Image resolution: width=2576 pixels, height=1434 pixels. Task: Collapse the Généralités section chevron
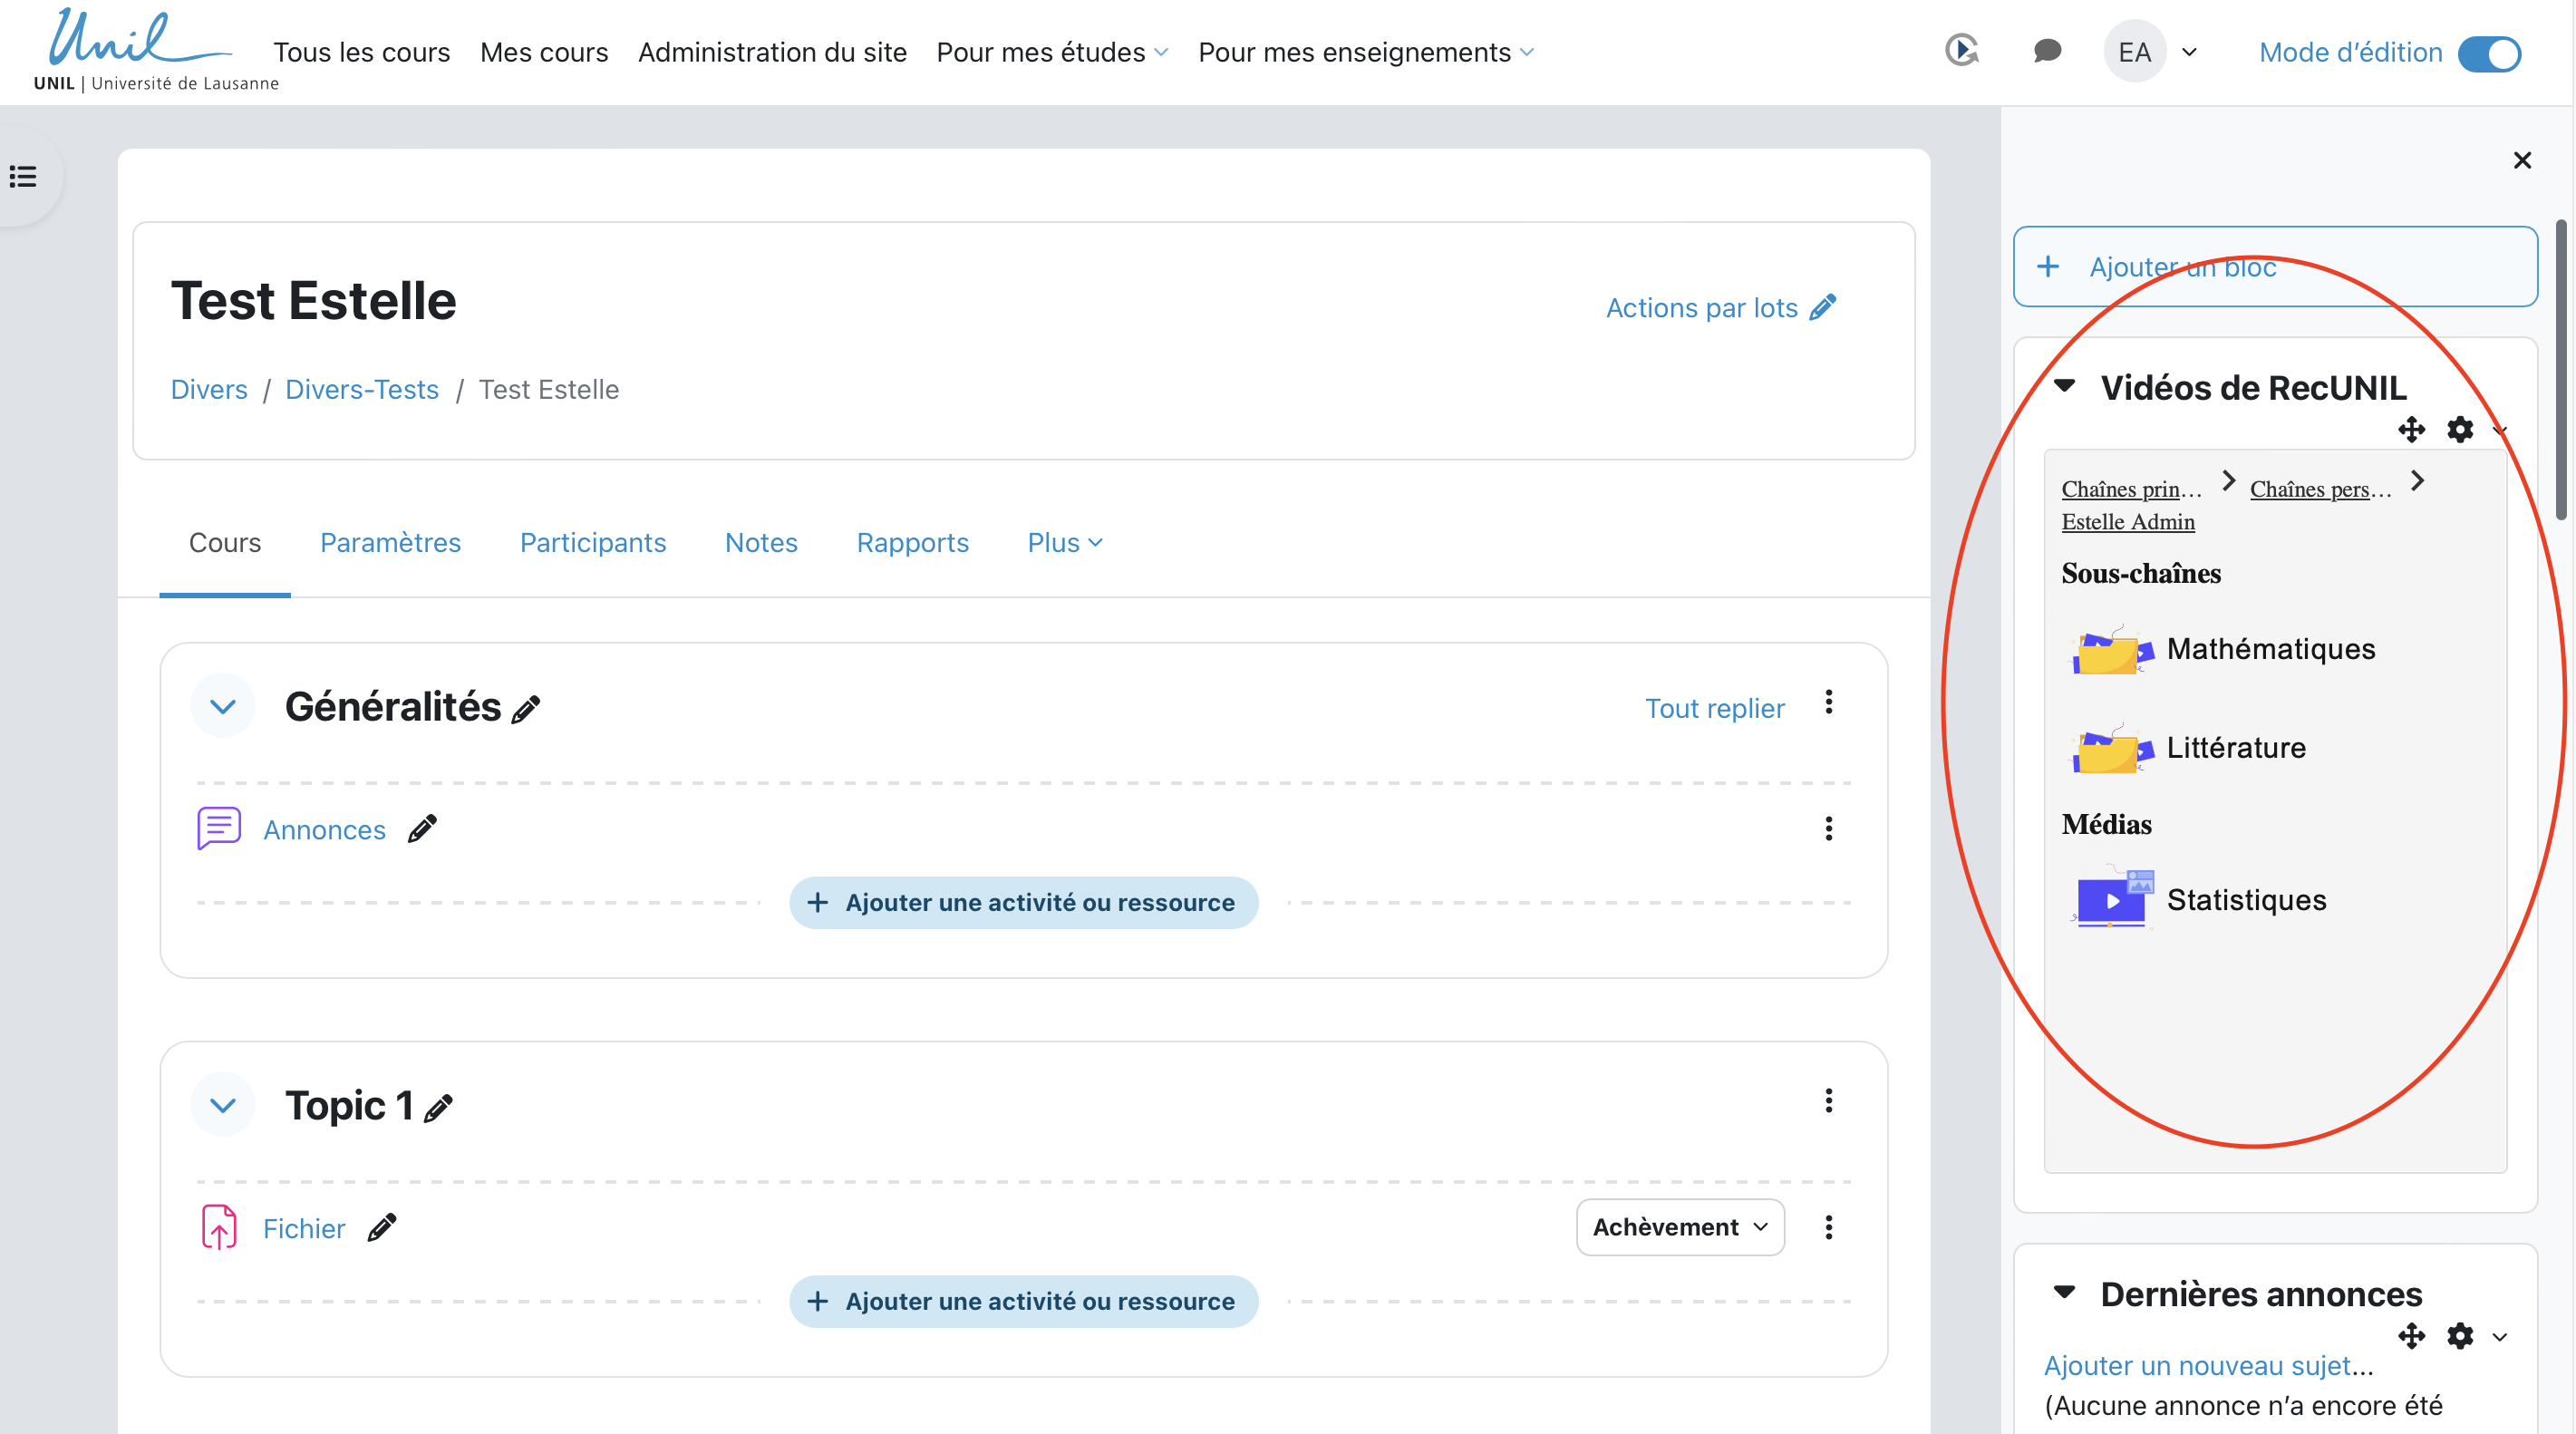[x=223, y=707]
